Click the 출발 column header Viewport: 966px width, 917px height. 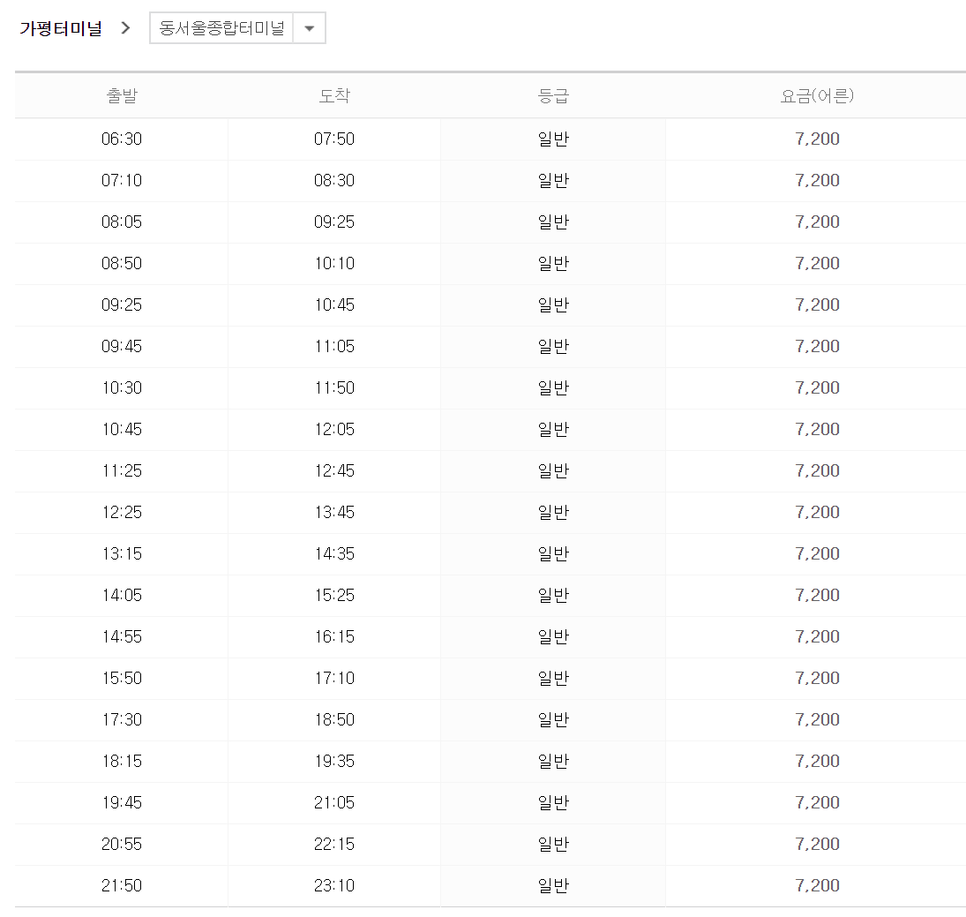[122, 96]
